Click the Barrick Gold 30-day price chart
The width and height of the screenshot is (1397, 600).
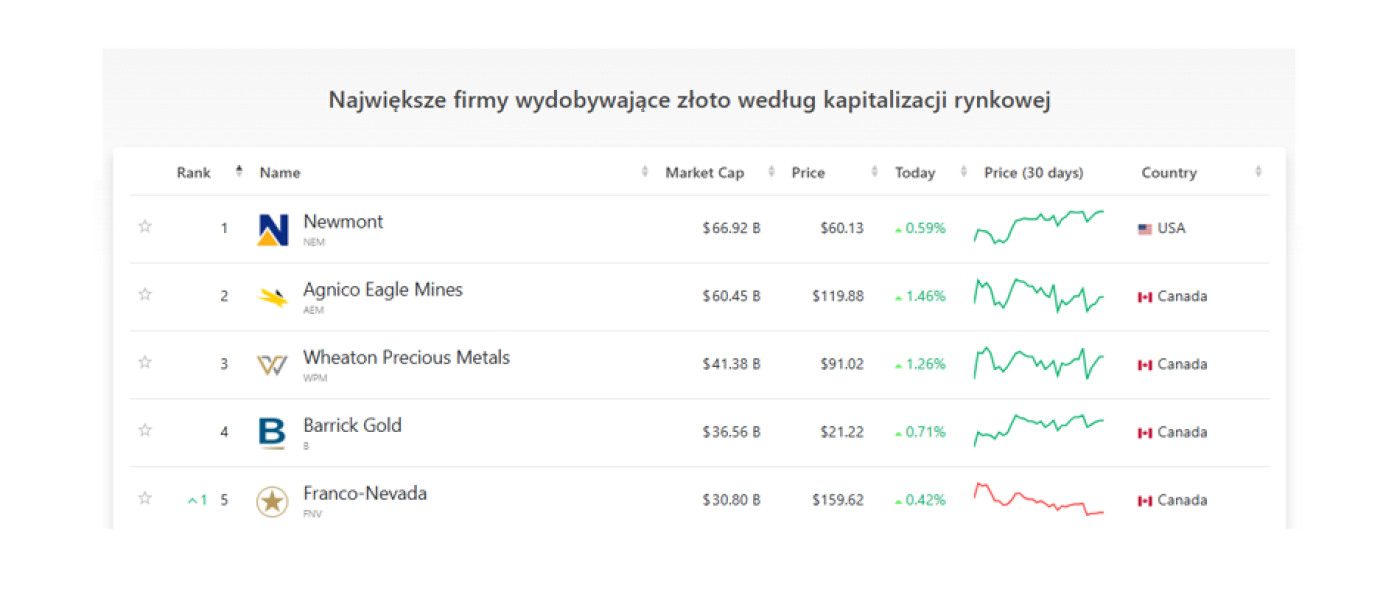[x=1039, y=430]
